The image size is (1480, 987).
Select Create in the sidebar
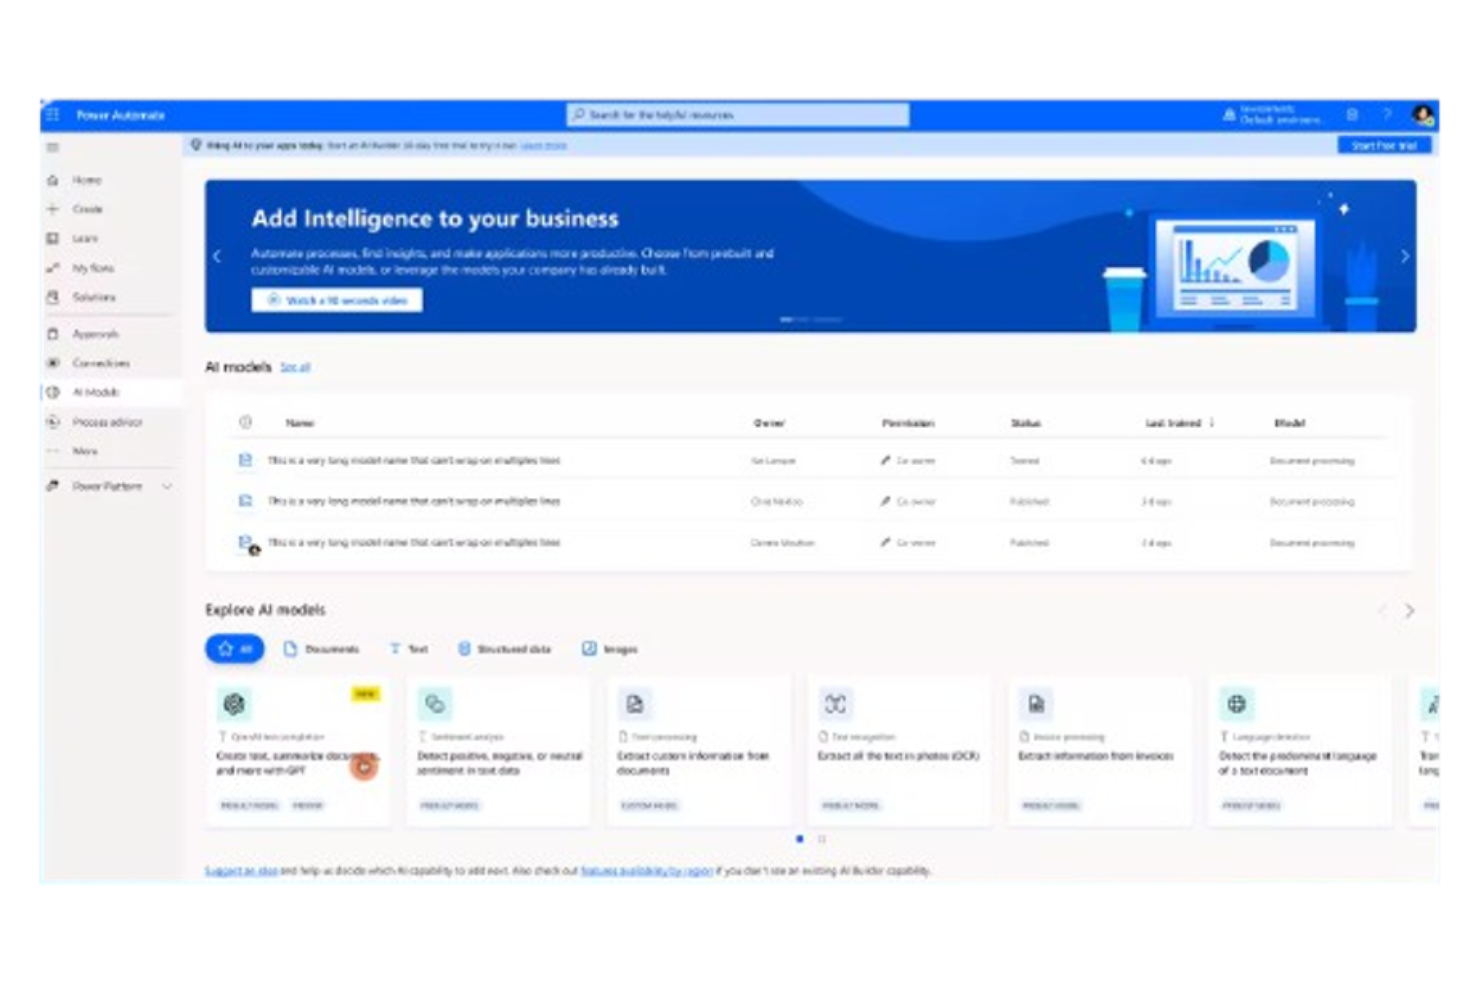click(87, 209)
